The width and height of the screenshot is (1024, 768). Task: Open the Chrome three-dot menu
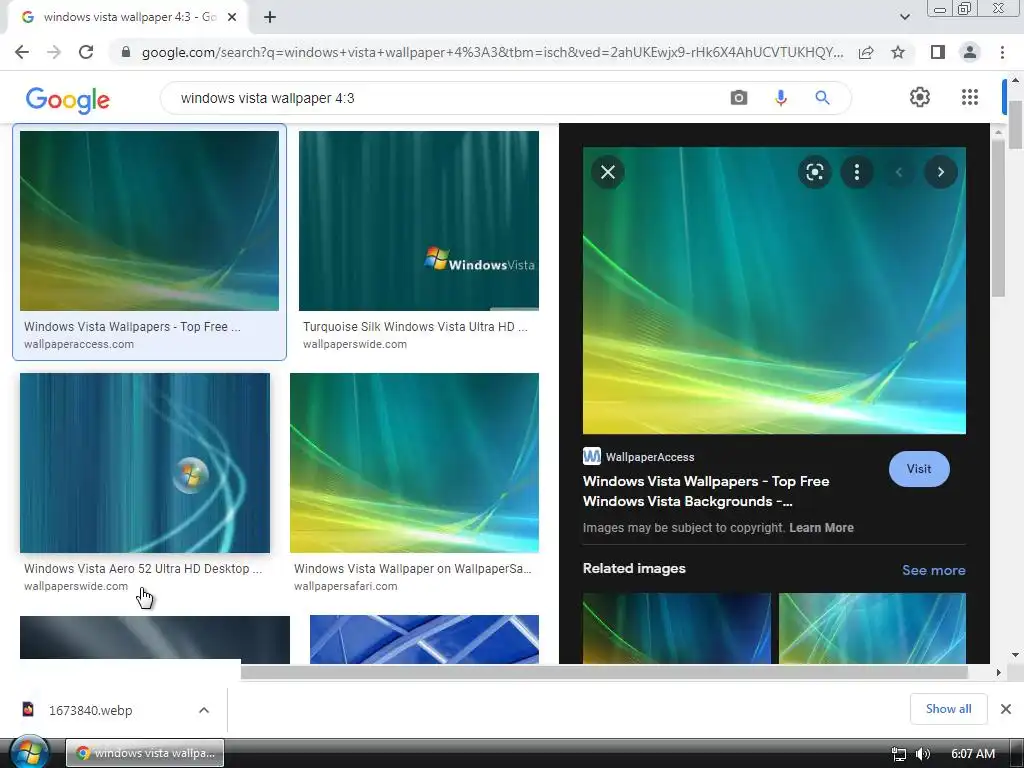click(x=1002, y=52)
